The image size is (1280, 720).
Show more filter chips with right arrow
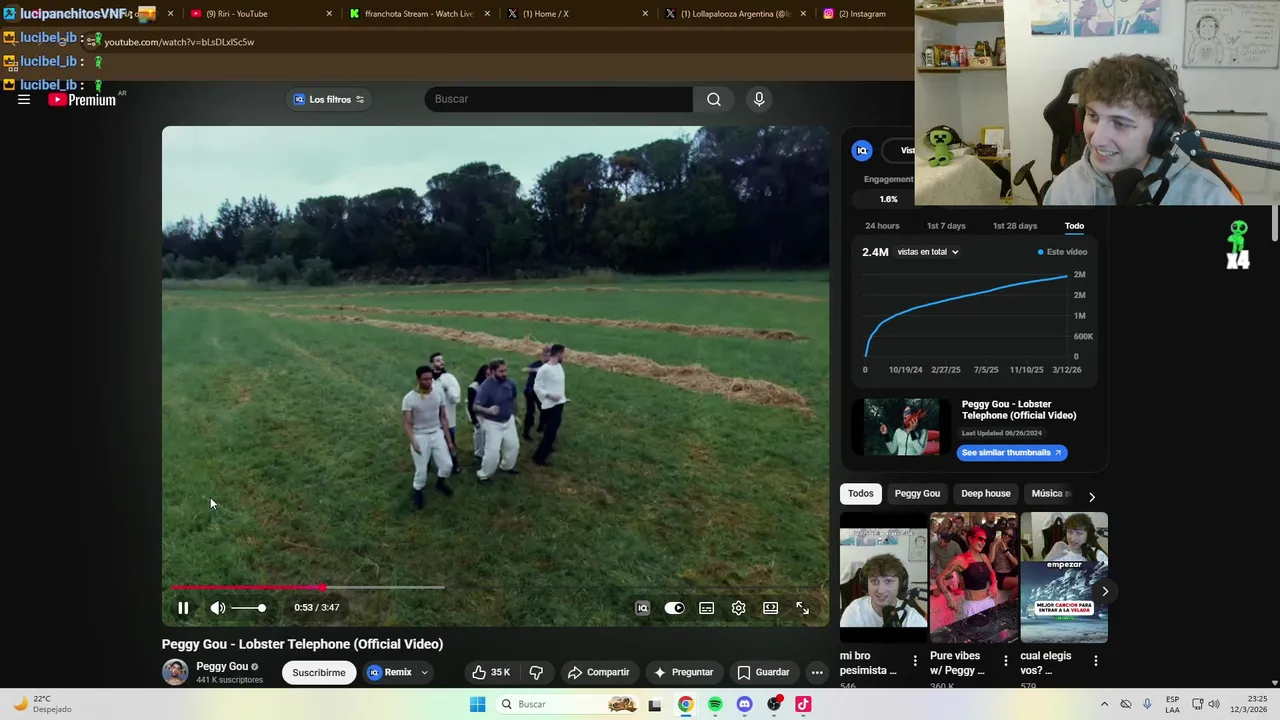(1091, 497)
